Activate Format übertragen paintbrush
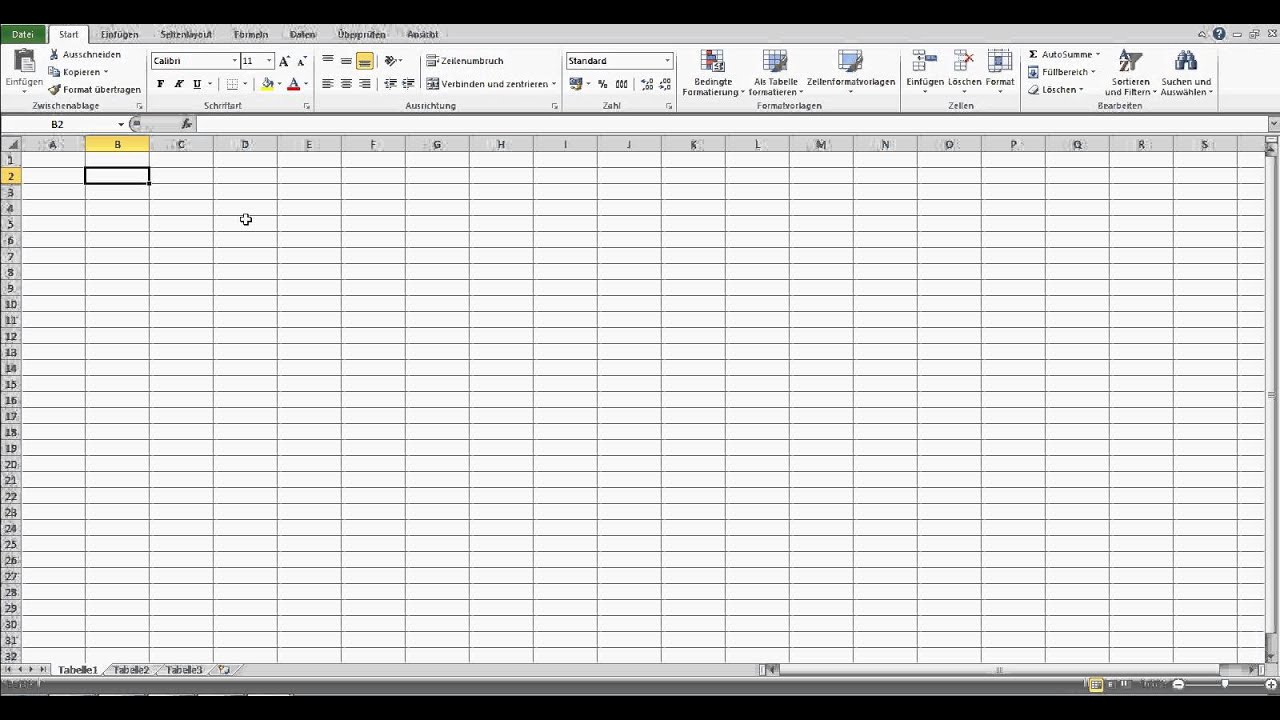The height and width of the screenshot is (720, 1280). pyautogui.click(x=95, y=89)
